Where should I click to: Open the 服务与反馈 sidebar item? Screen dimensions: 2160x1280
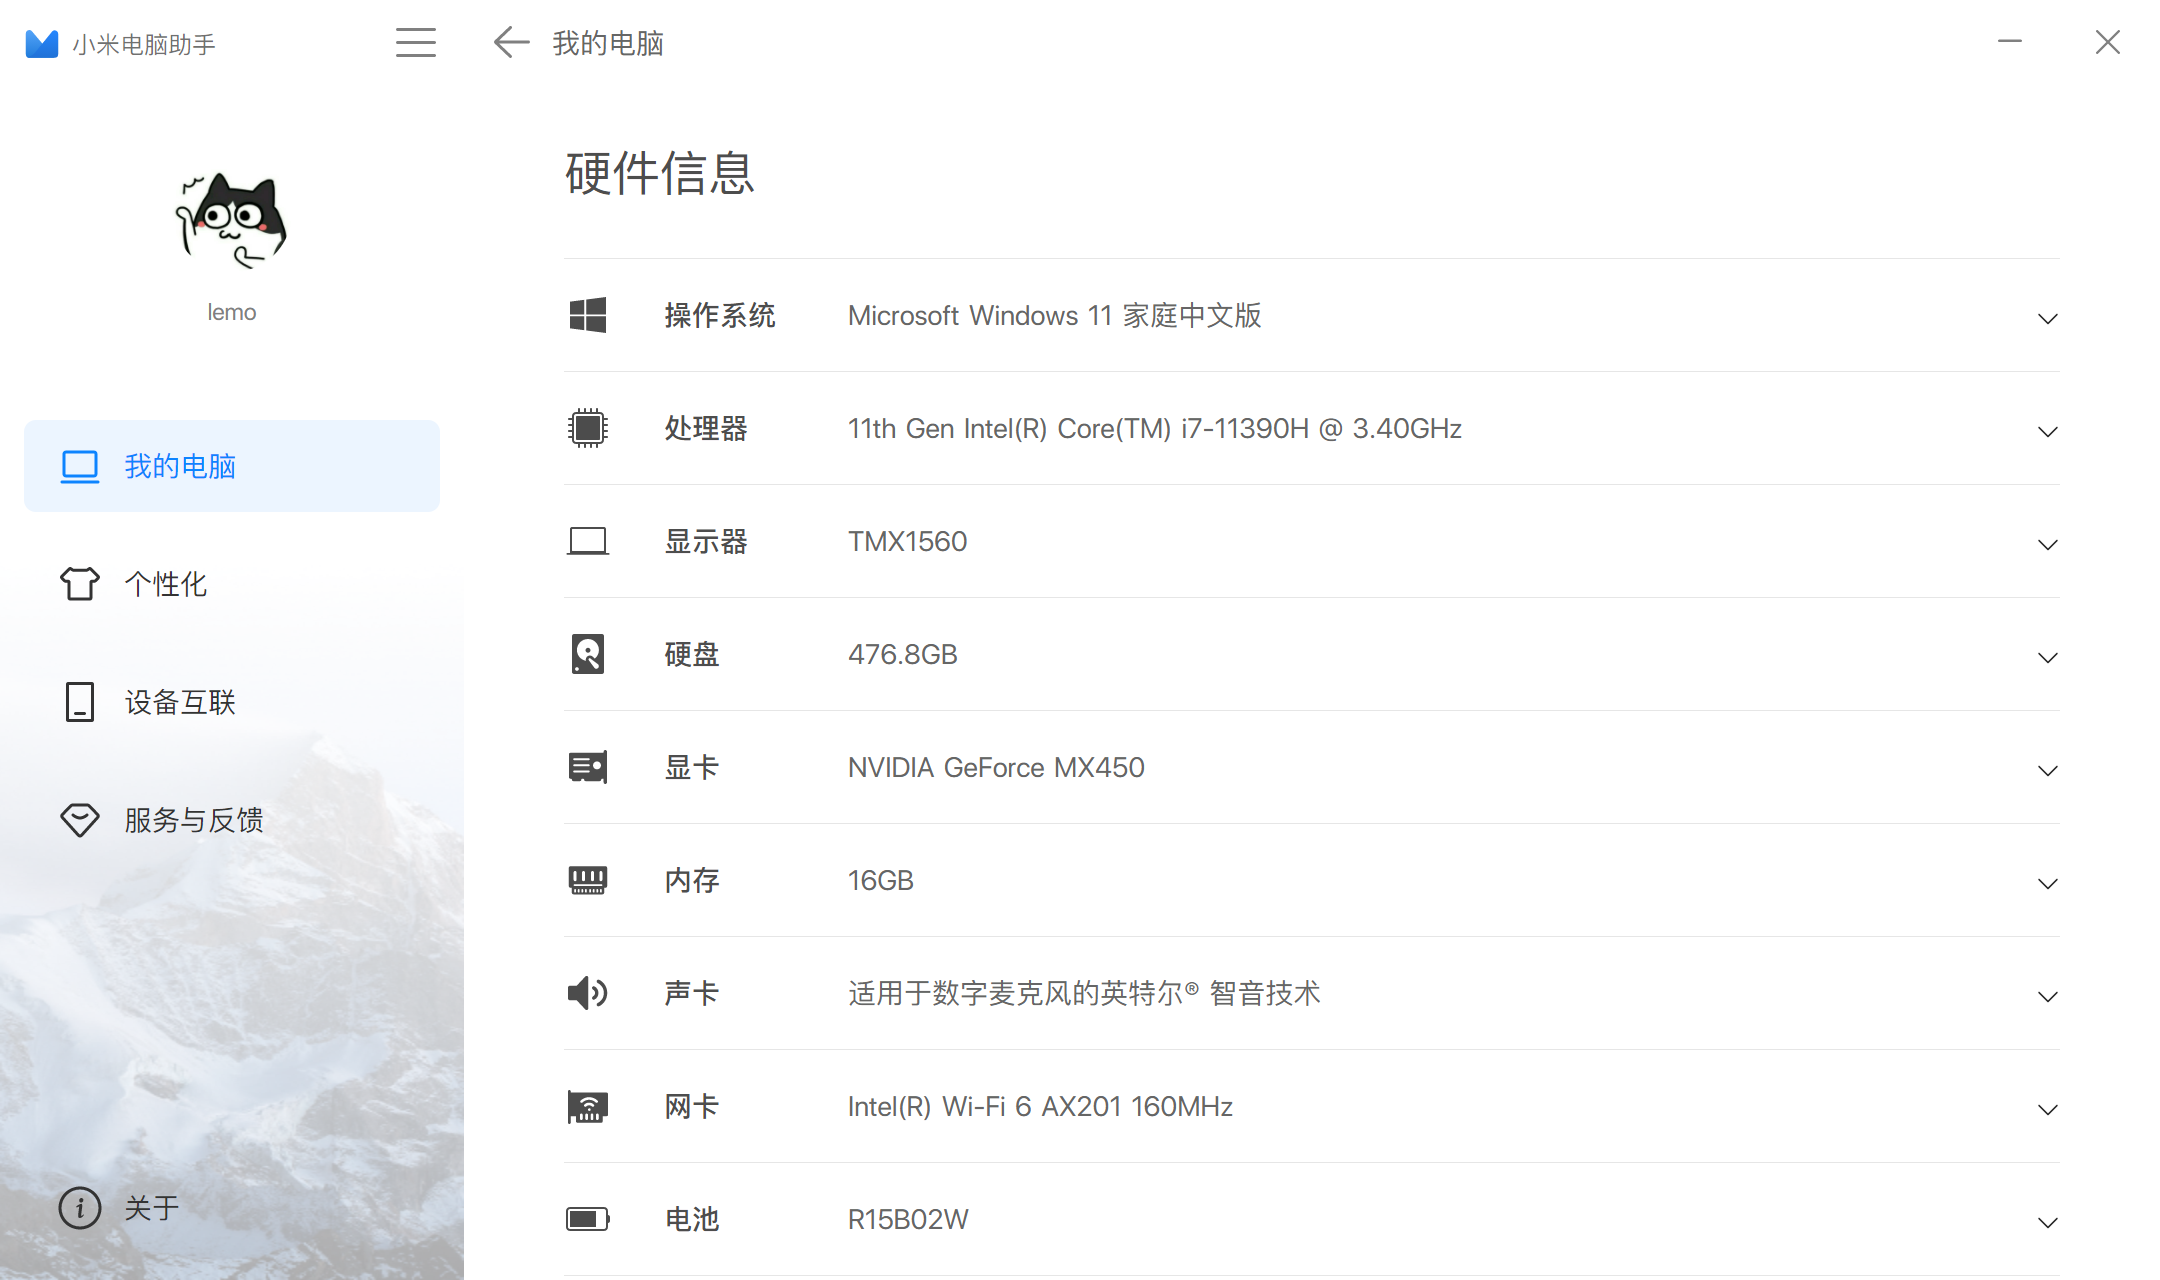click(232, 820)
